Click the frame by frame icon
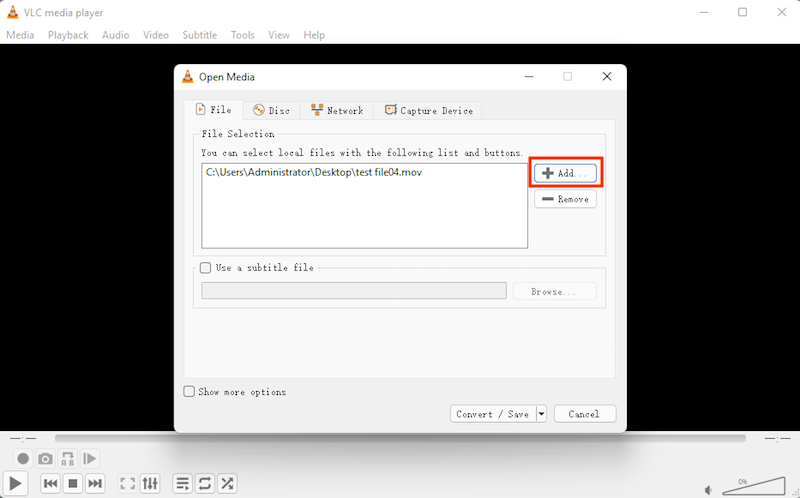The image size is (800, 498). pos(90,459)
